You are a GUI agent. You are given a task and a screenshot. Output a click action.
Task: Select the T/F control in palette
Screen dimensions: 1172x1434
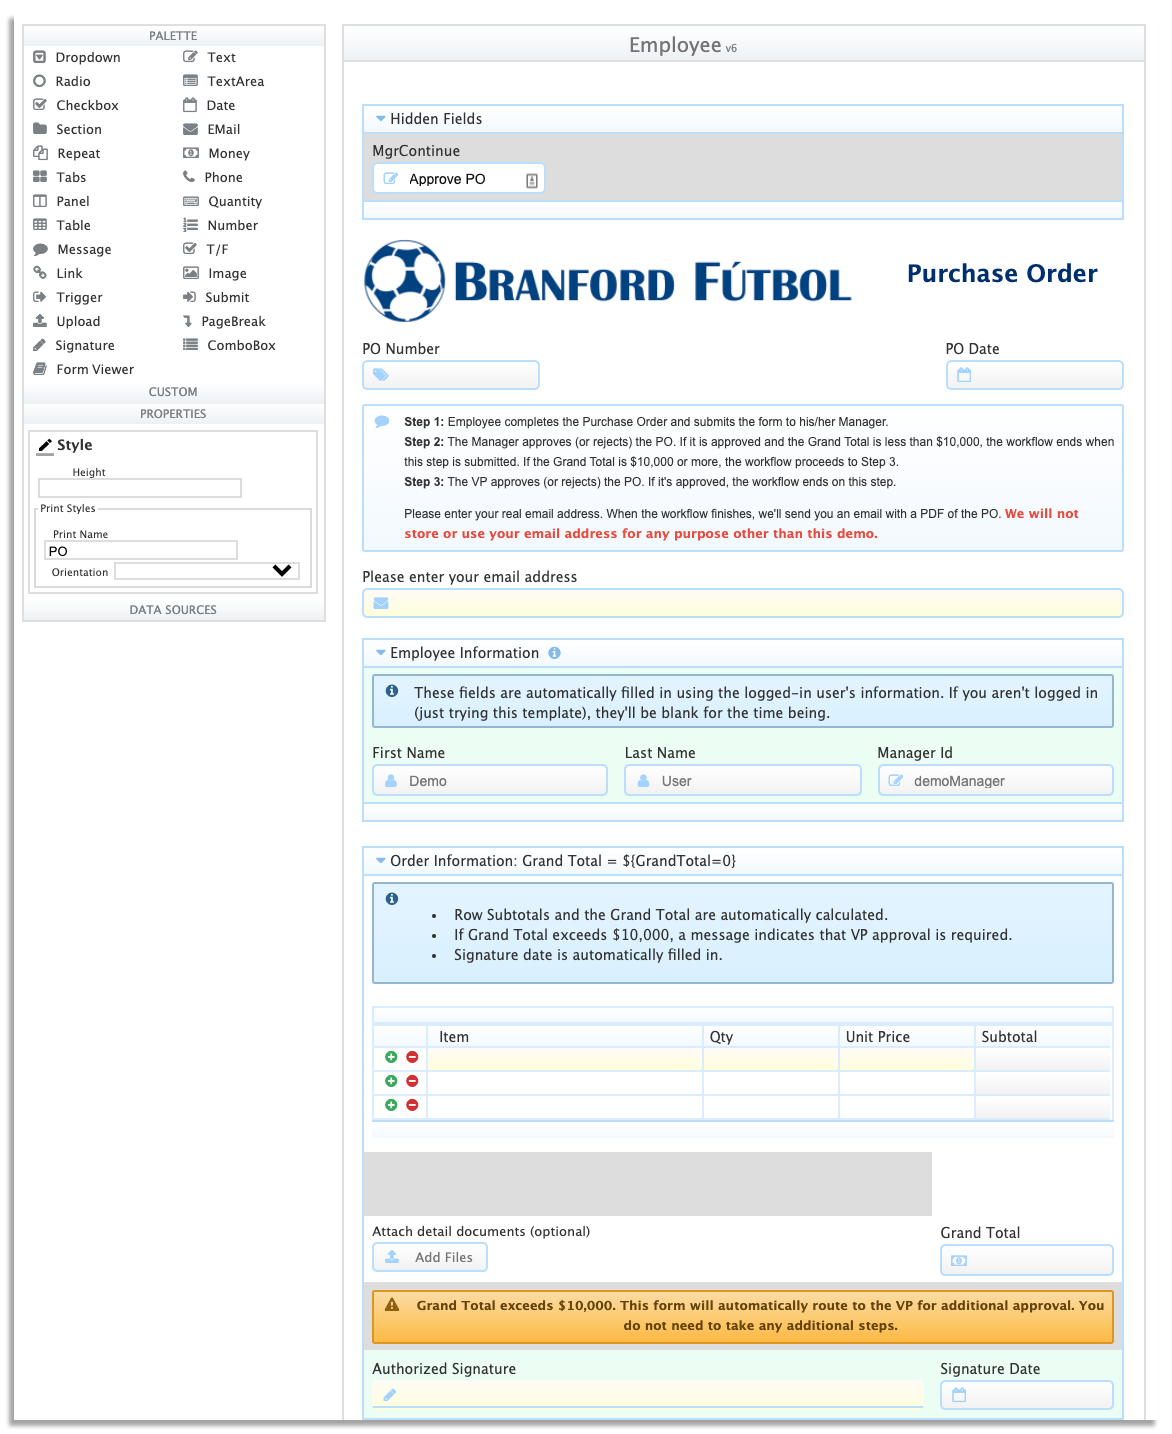tap(205, 249)
